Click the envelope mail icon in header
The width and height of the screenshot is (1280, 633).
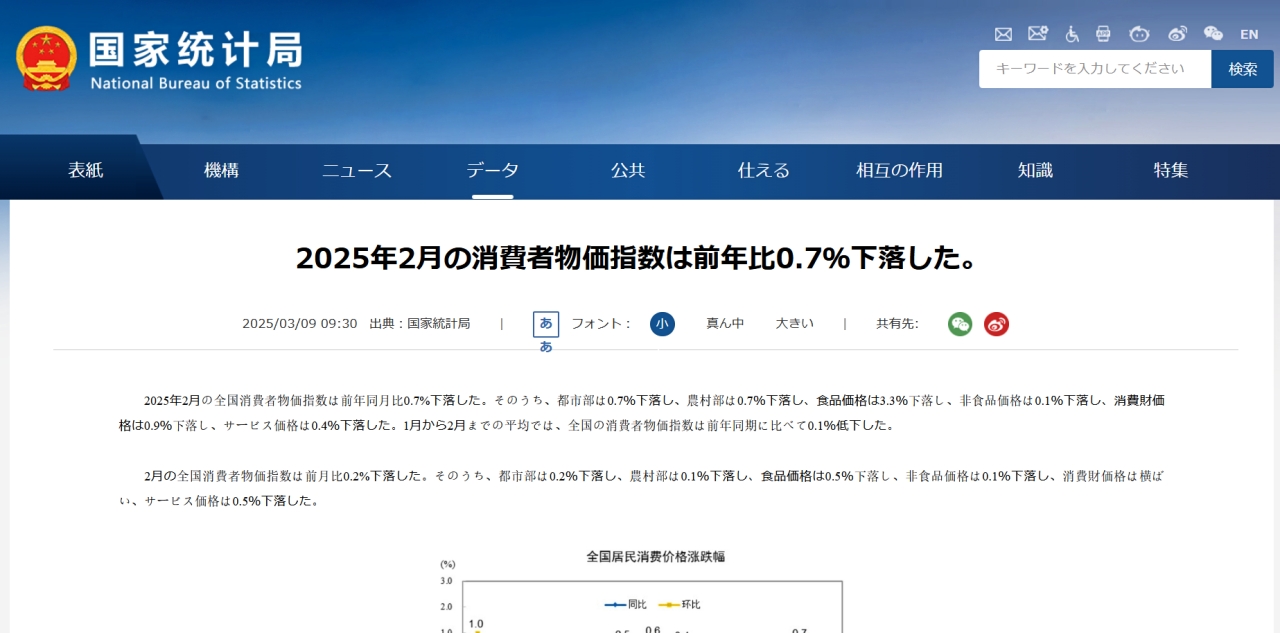click(x=1003, y=34)
